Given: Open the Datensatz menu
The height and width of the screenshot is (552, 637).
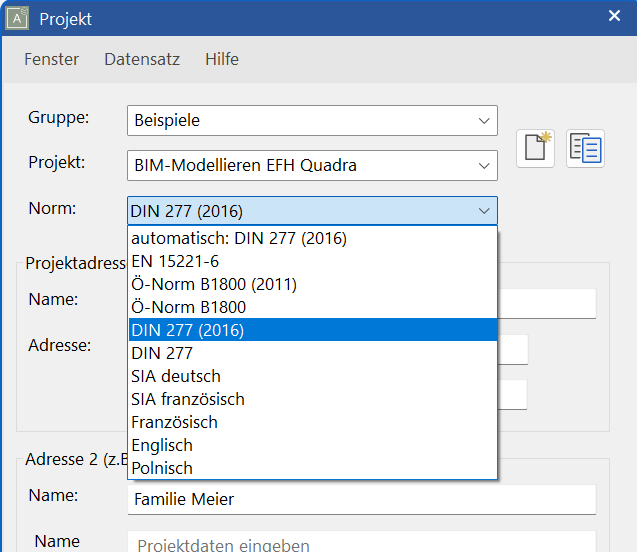Looking at the screenshot, I should (142, 59).
